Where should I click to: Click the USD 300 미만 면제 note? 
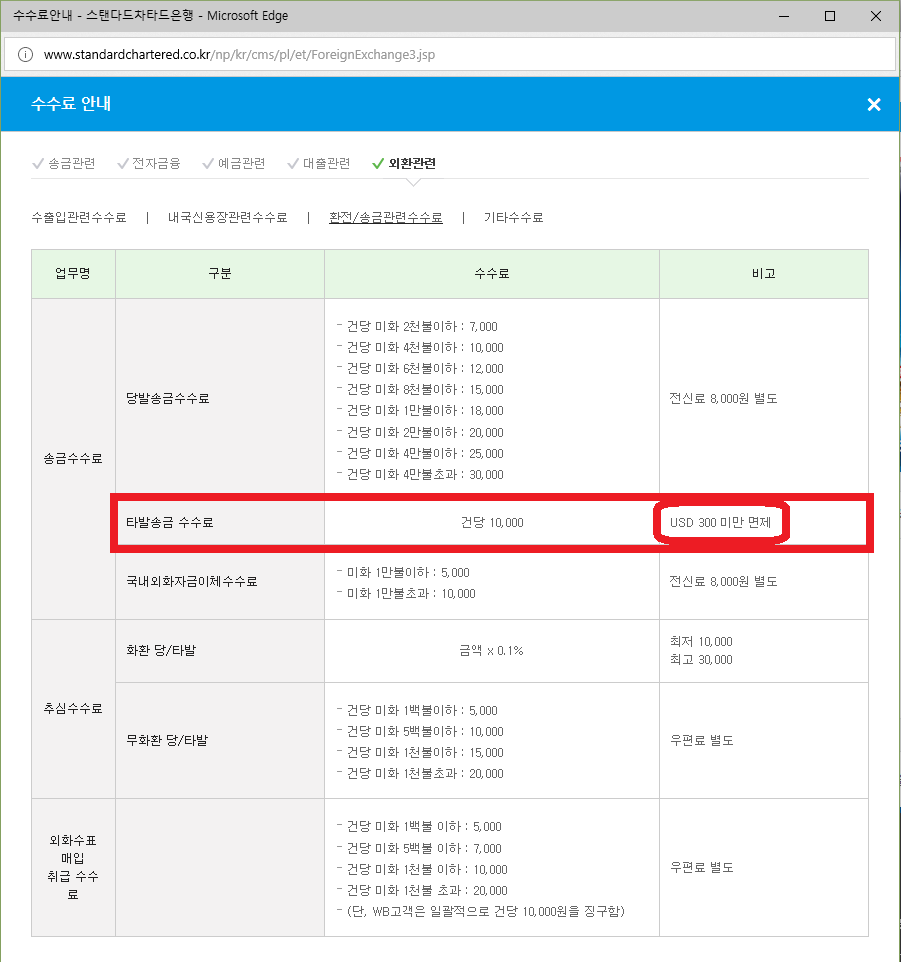click(720, 523)
